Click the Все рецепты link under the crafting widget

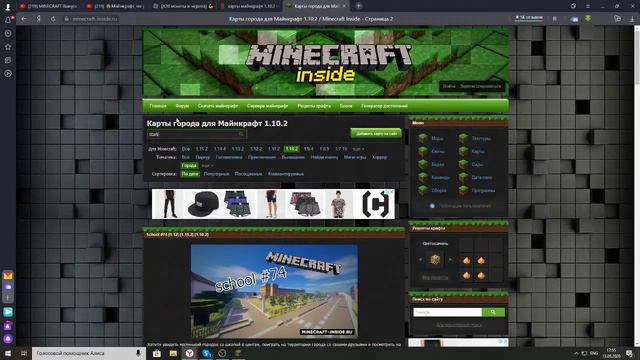435,278
